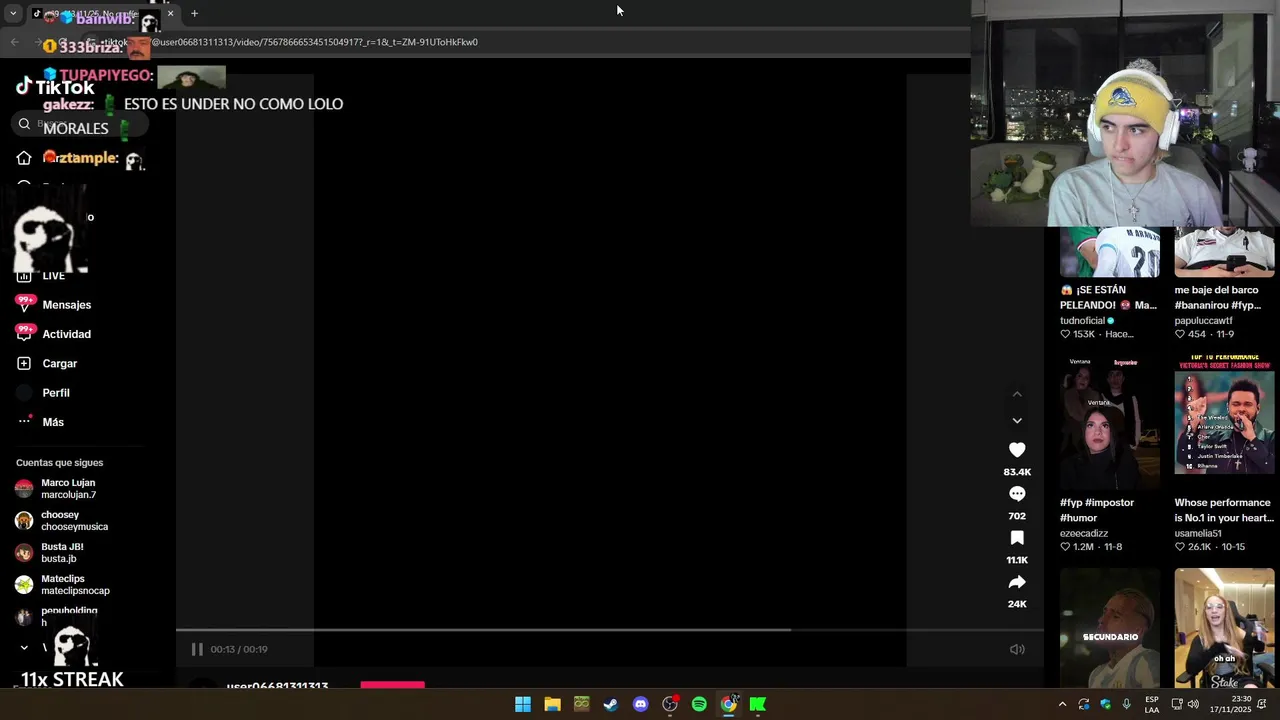Share the video using the arrow icon
The image size is (1280, 720).
(1017, 582)
